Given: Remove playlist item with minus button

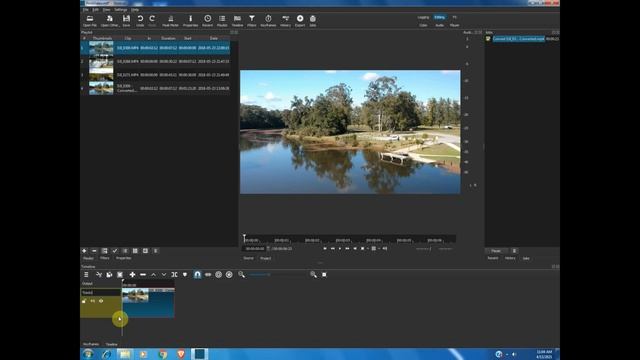Looking at the screenshot, I should (x=94, y=251).
